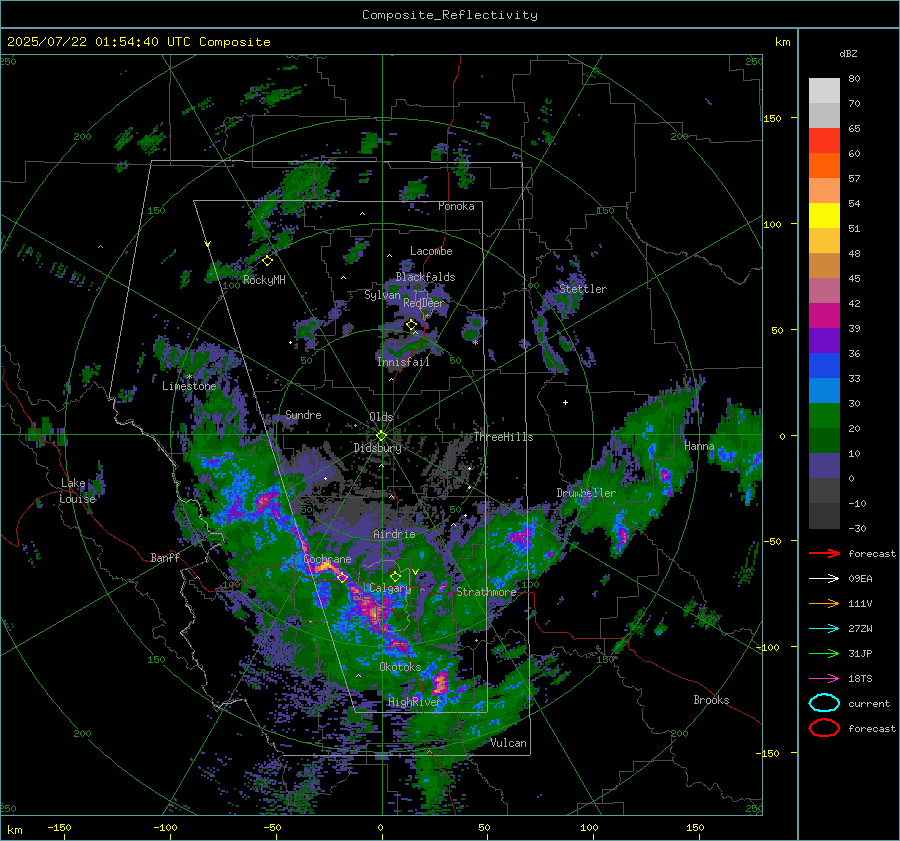This screenshot has height=841, width=900.
Task: Select the green swatch between 30 and 20
Action: pos(824,415)
